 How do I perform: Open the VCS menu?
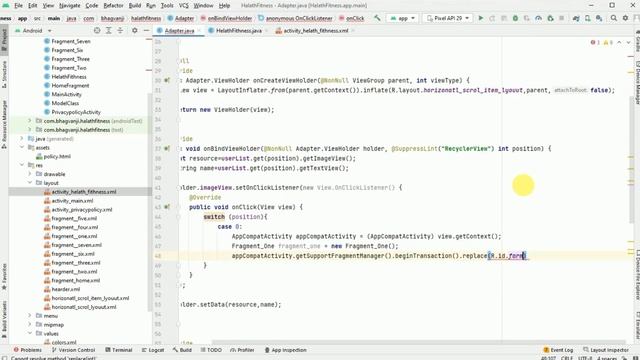tap(184, 5)
